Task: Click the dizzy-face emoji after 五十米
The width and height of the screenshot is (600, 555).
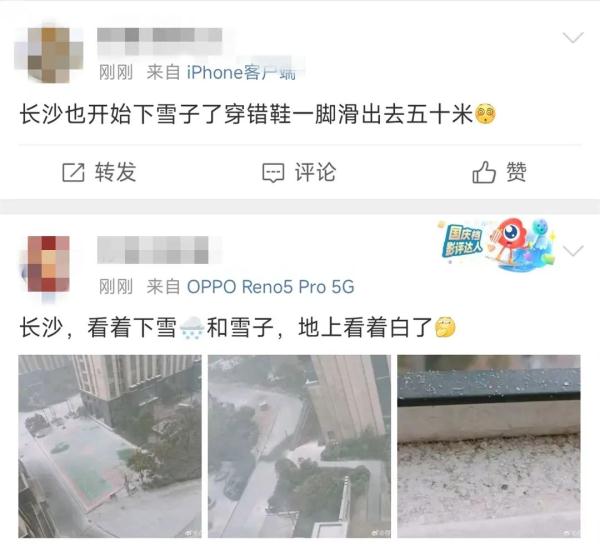Action: click(485, 114)
